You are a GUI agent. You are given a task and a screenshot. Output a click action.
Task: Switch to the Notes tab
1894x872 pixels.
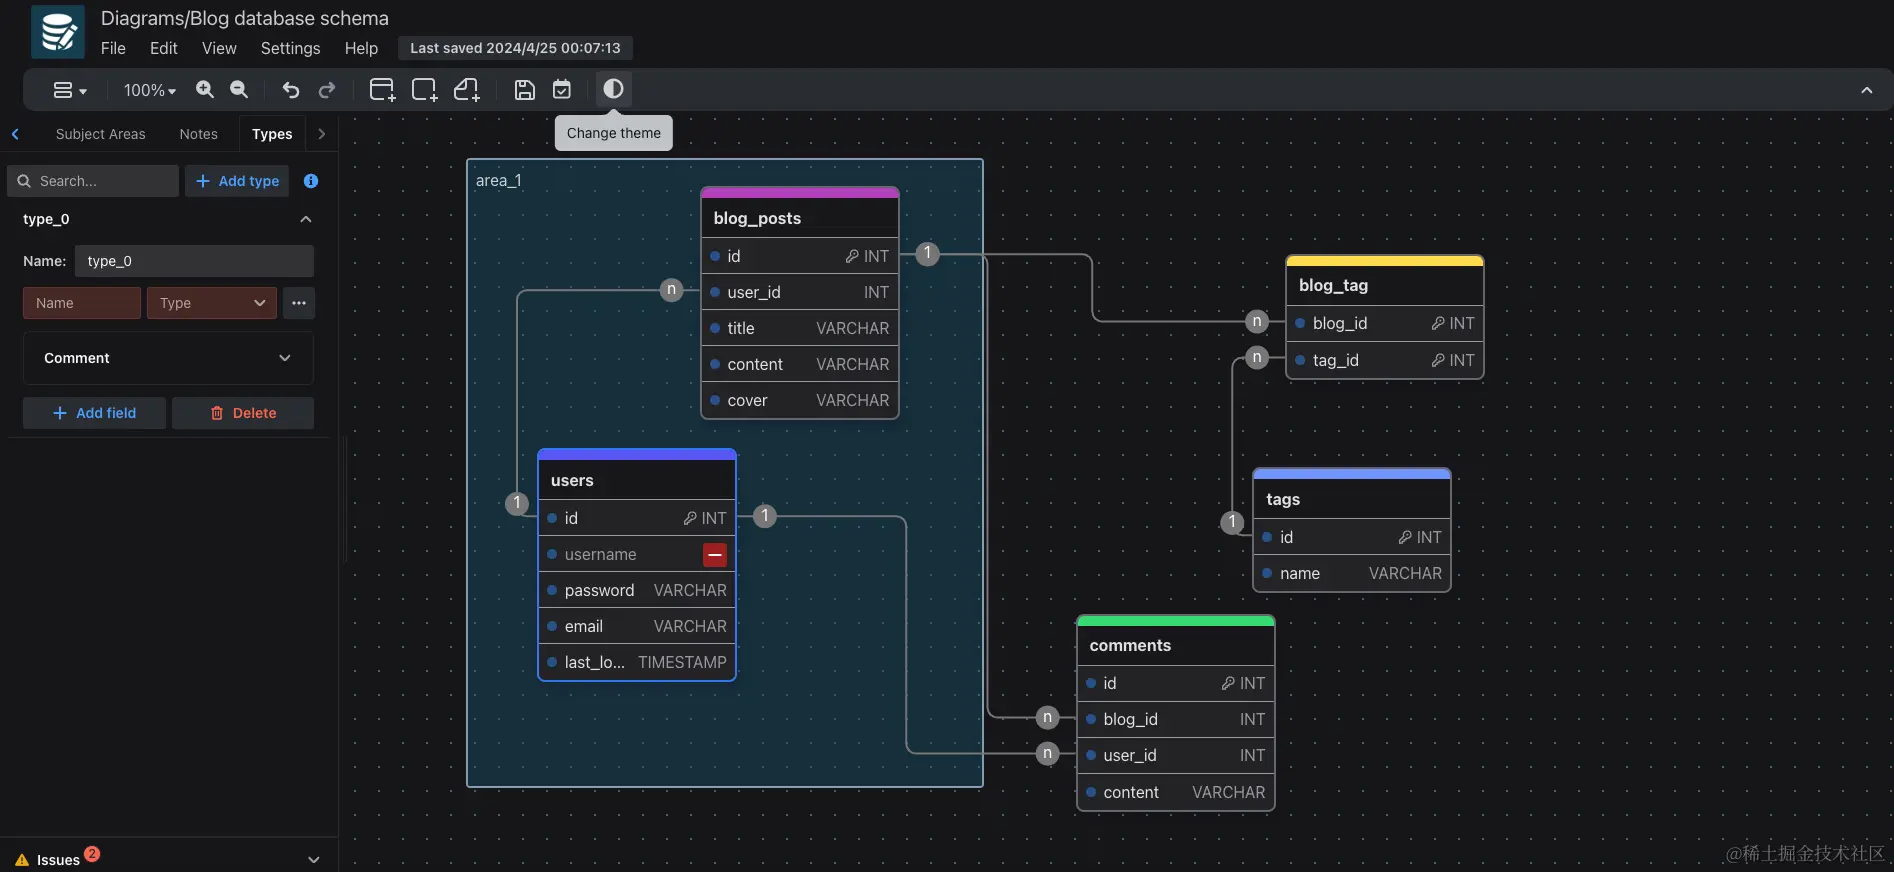click(198, 134)
